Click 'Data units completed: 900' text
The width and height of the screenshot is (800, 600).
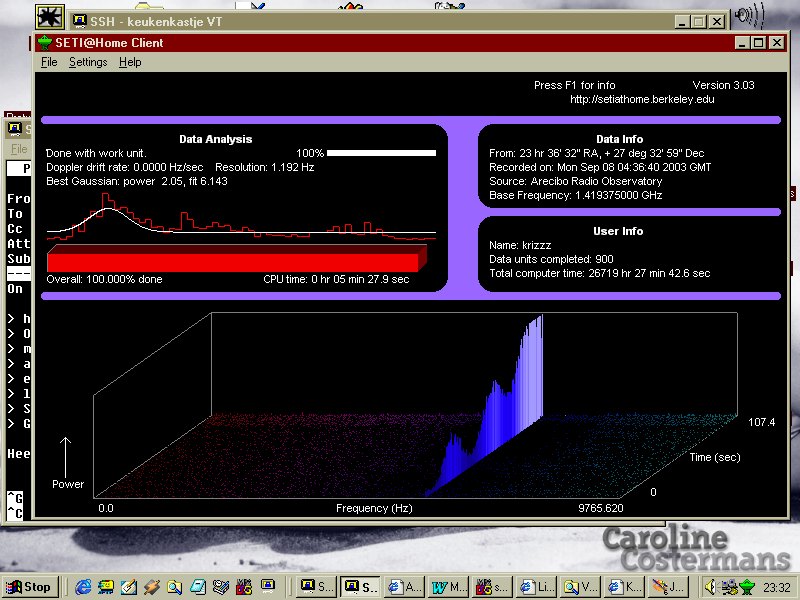pos(551,259)
